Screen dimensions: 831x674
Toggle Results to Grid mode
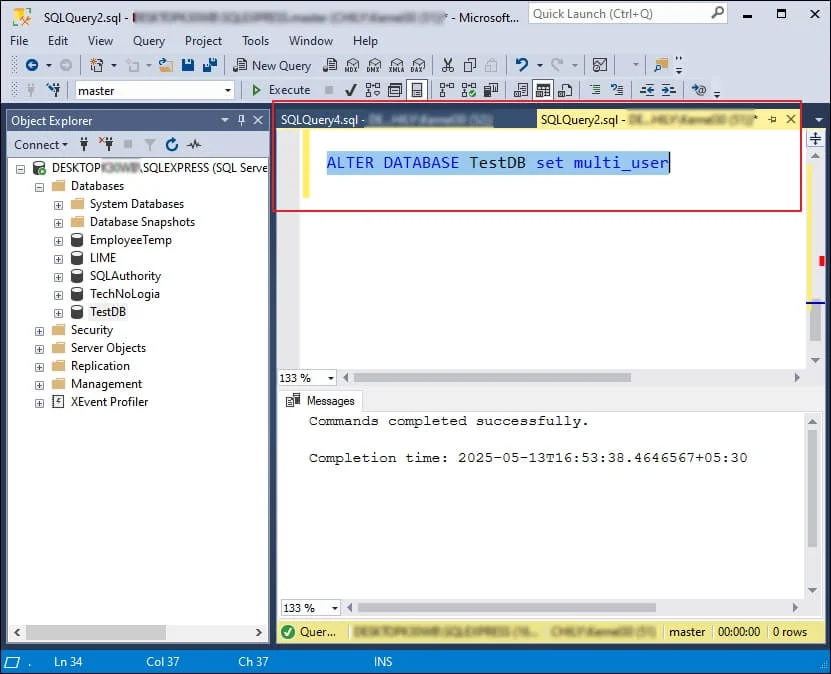point(543,90)
